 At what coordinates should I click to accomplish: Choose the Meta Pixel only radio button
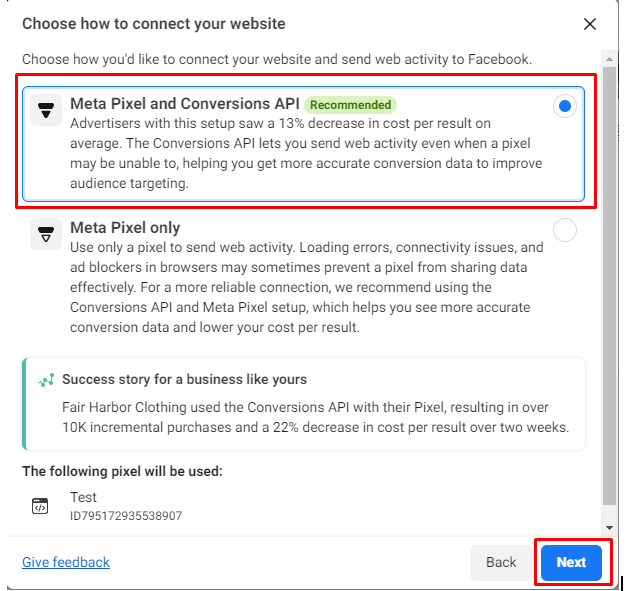pyautogui.click(x=564, y=230)
